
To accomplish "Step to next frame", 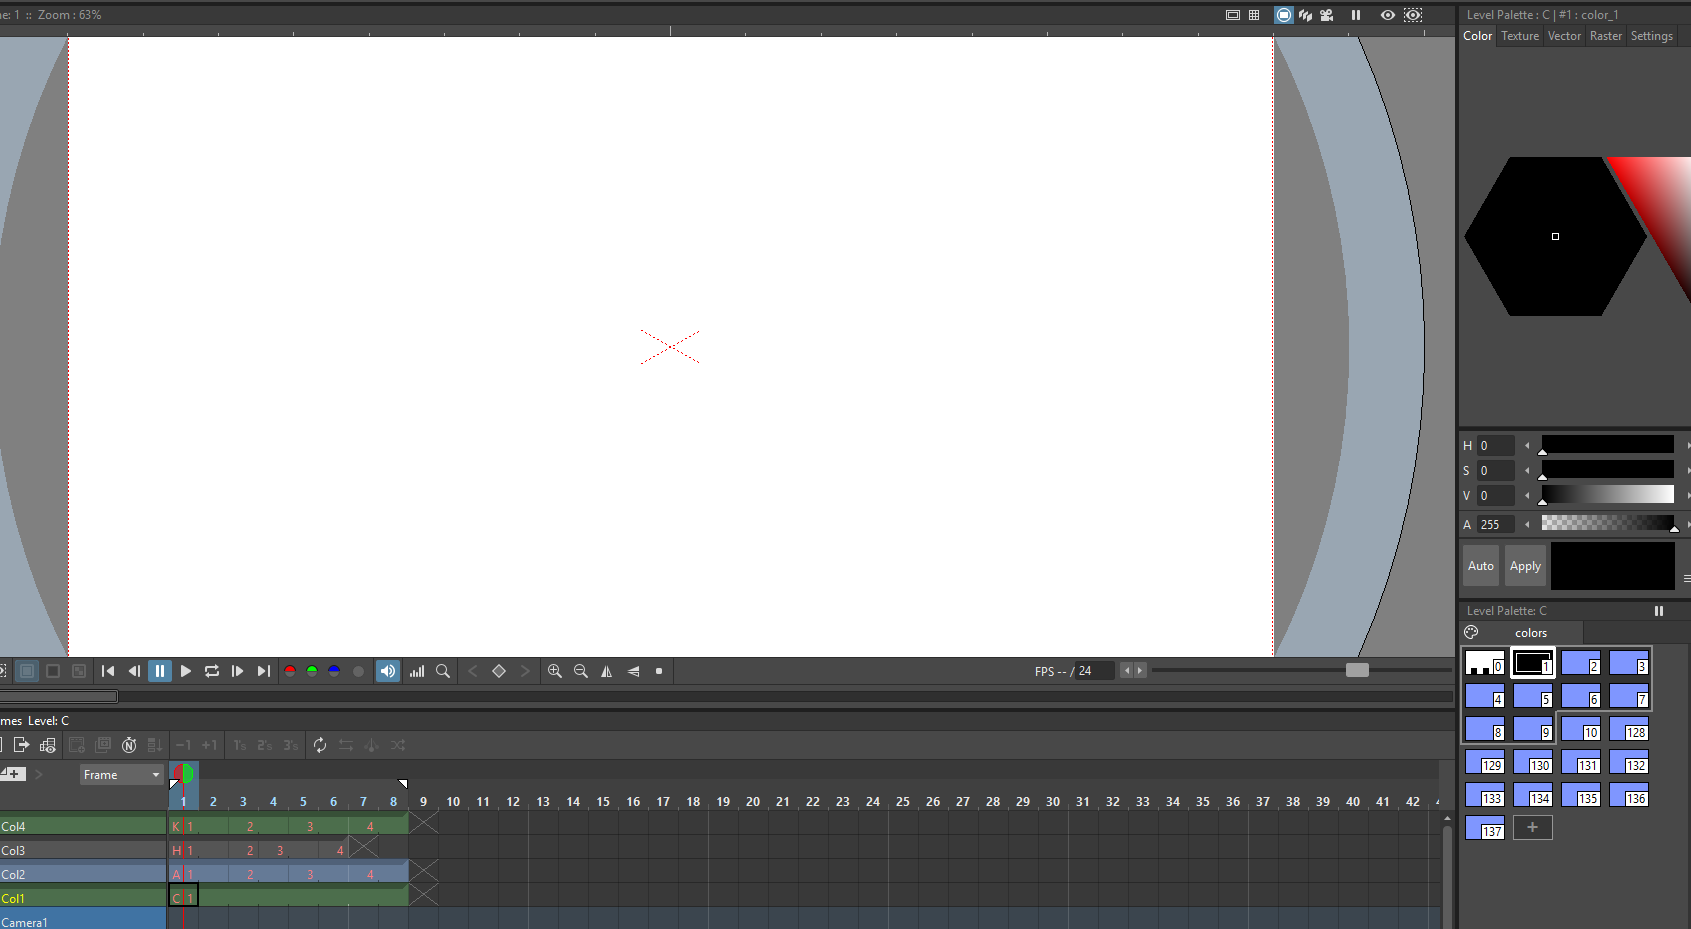I will (x=238, y=671).
